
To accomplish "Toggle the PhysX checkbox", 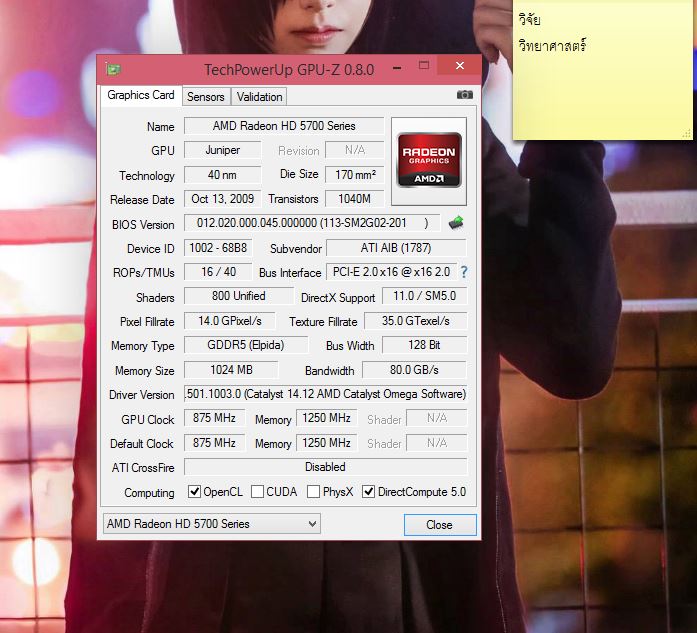I will pyautogui.click(x=313, y=491).
